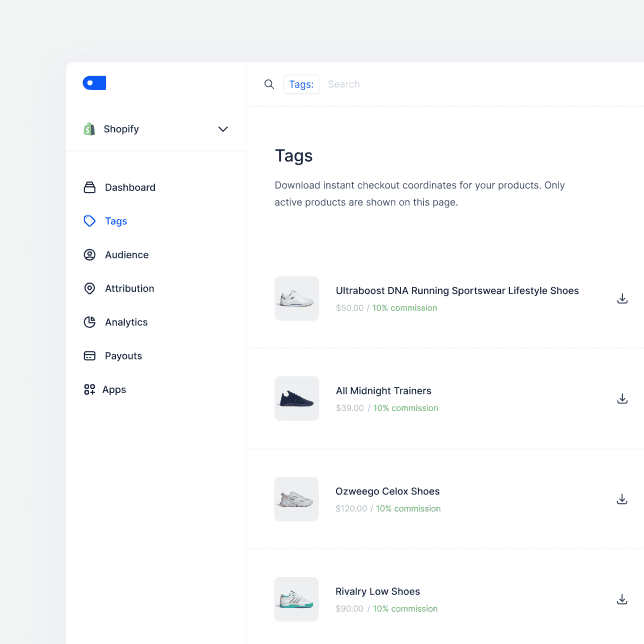Click the magnifier search icon
Image resolution: width=644 pixels, height=644 pixels.
(x=269, y=84)
